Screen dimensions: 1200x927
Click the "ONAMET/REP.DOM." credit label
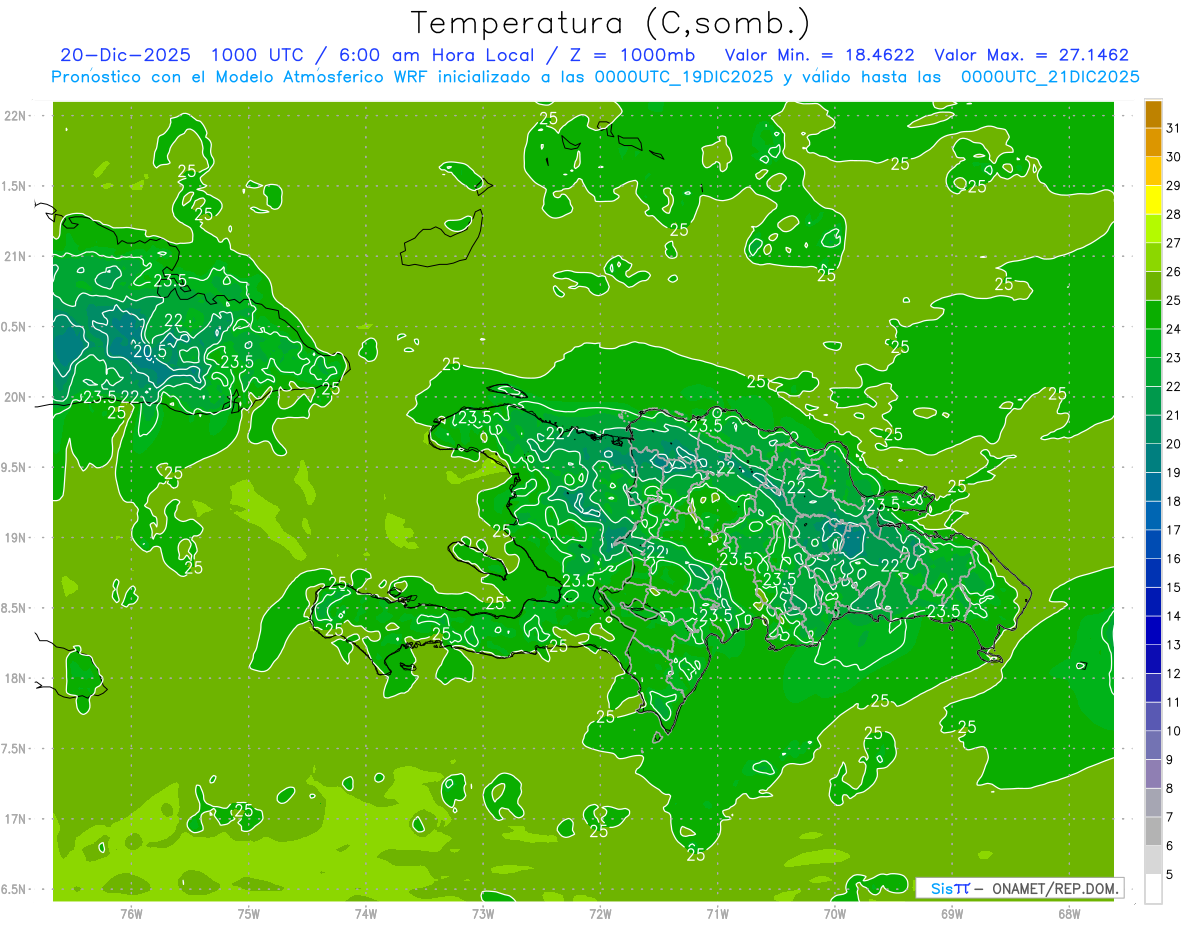[x=1056, y=888]
